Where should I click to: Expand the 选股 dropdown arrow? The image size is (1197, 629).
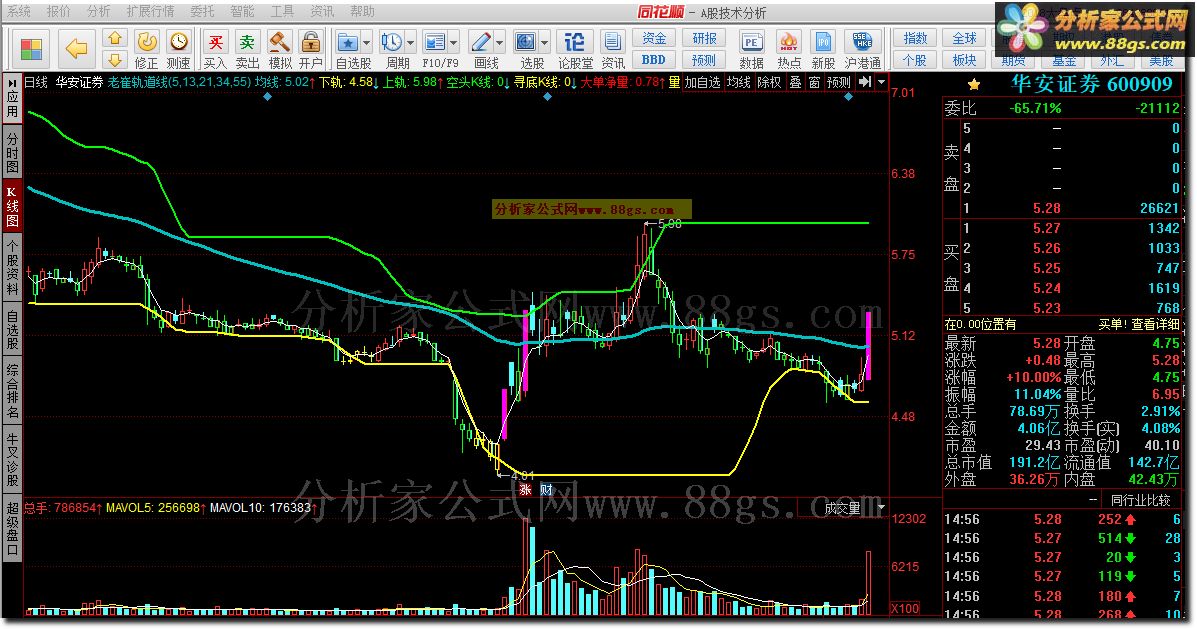(544, 43)
